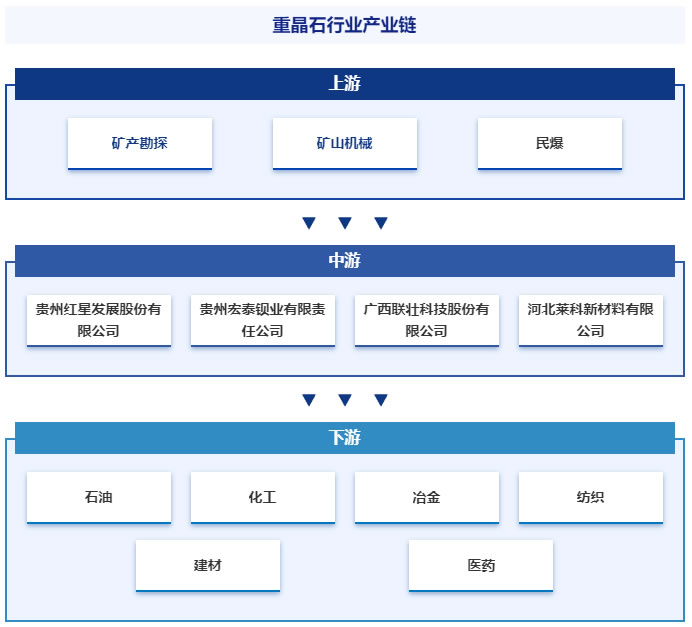Select the 矿山机械 card
Image resolution: width=692 pixels, height=627 pixels.
(345, 143)
